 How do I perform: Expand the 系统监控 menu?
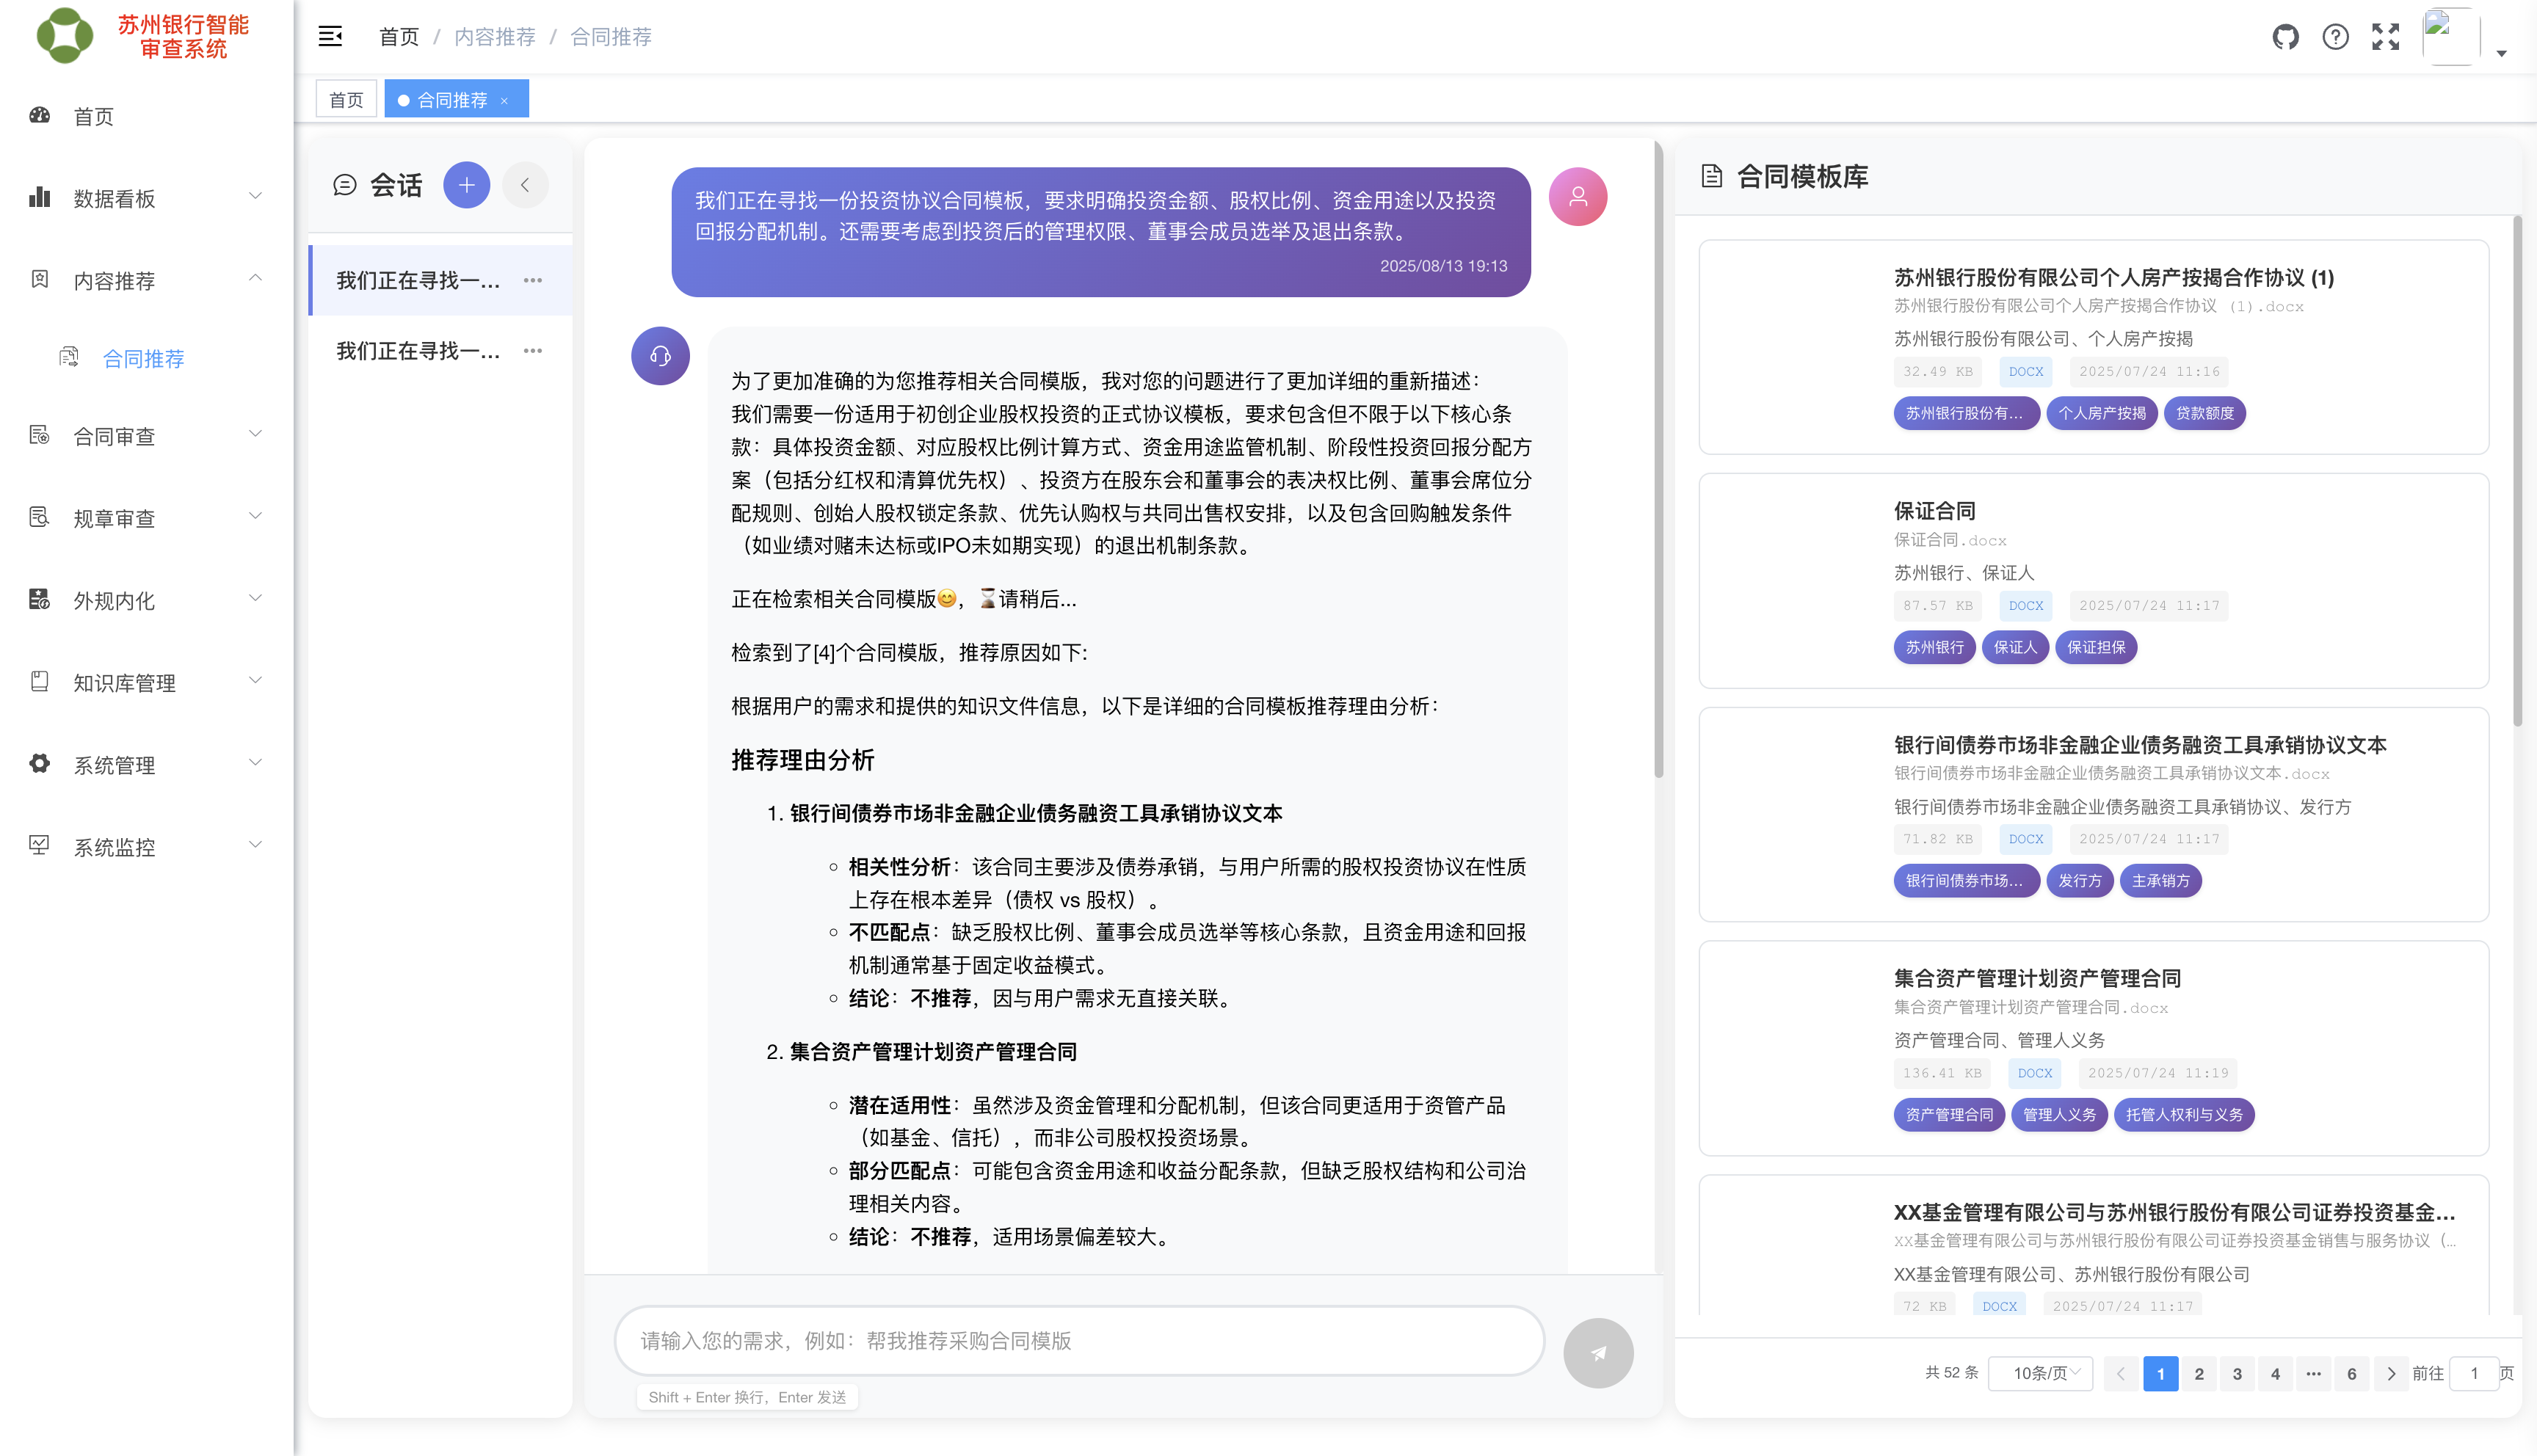pyautogui.click(x=147, y=847)
